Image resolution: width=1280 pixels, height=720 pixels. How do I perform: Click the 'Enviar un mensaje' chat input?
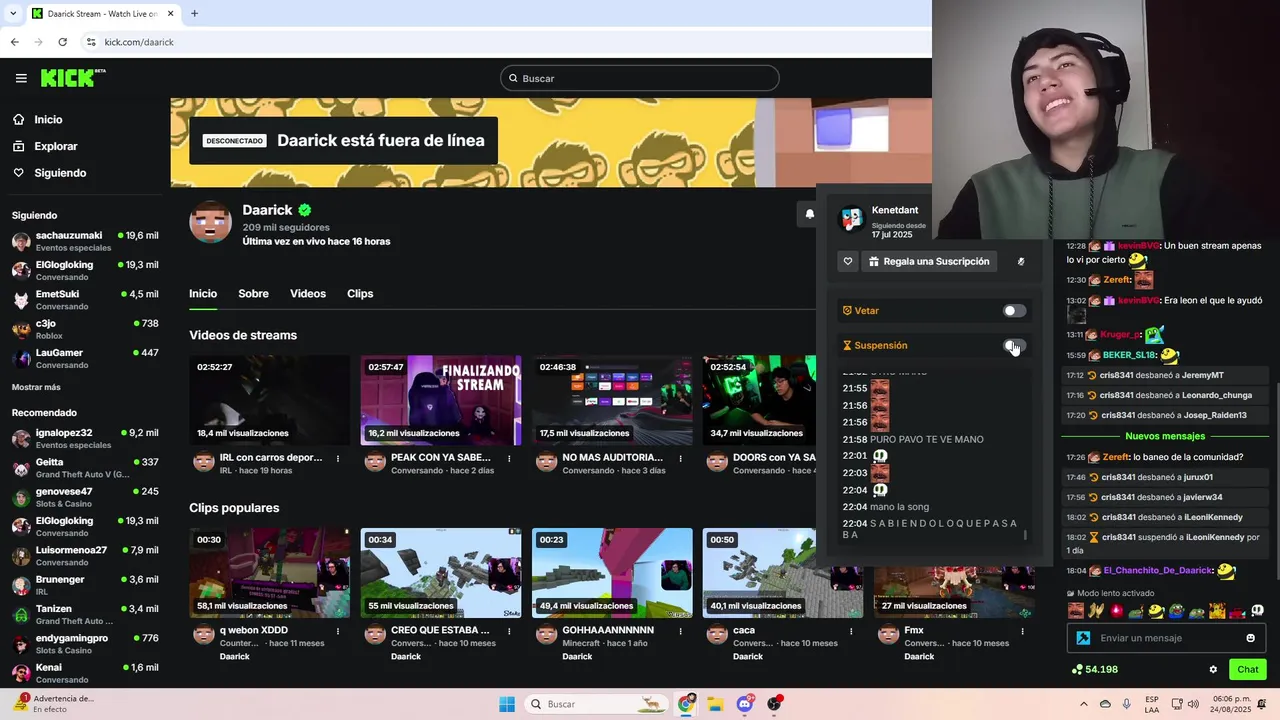coord(1166,638)
